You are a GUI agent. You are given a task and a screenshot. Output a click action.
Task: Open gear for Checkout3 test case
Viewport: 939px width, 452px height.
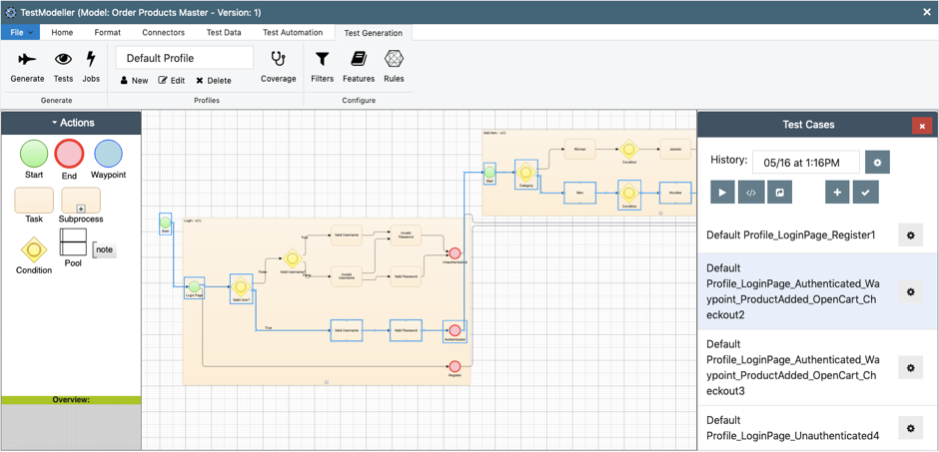pyautogui.click(x=910, y=368)
